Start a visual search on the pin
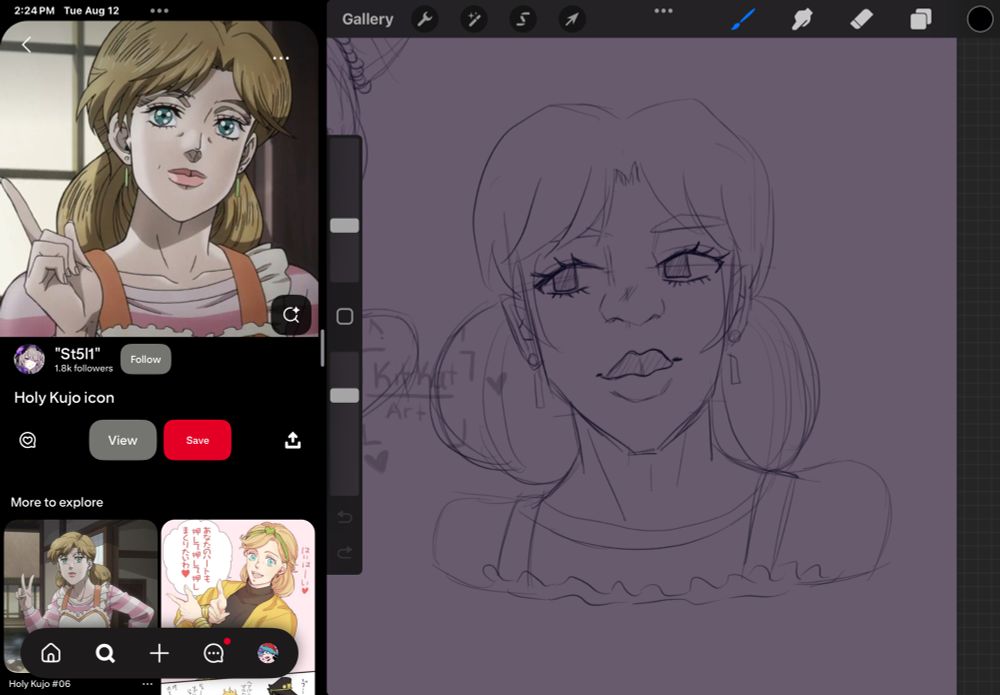 [291, 315]
